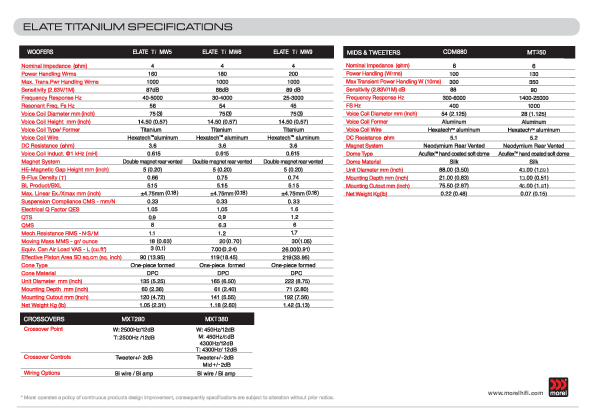Screen dimensions: 595x420
Task: Select the MXT280 column header
Action: pyautogui.click(x=133, y=319)
